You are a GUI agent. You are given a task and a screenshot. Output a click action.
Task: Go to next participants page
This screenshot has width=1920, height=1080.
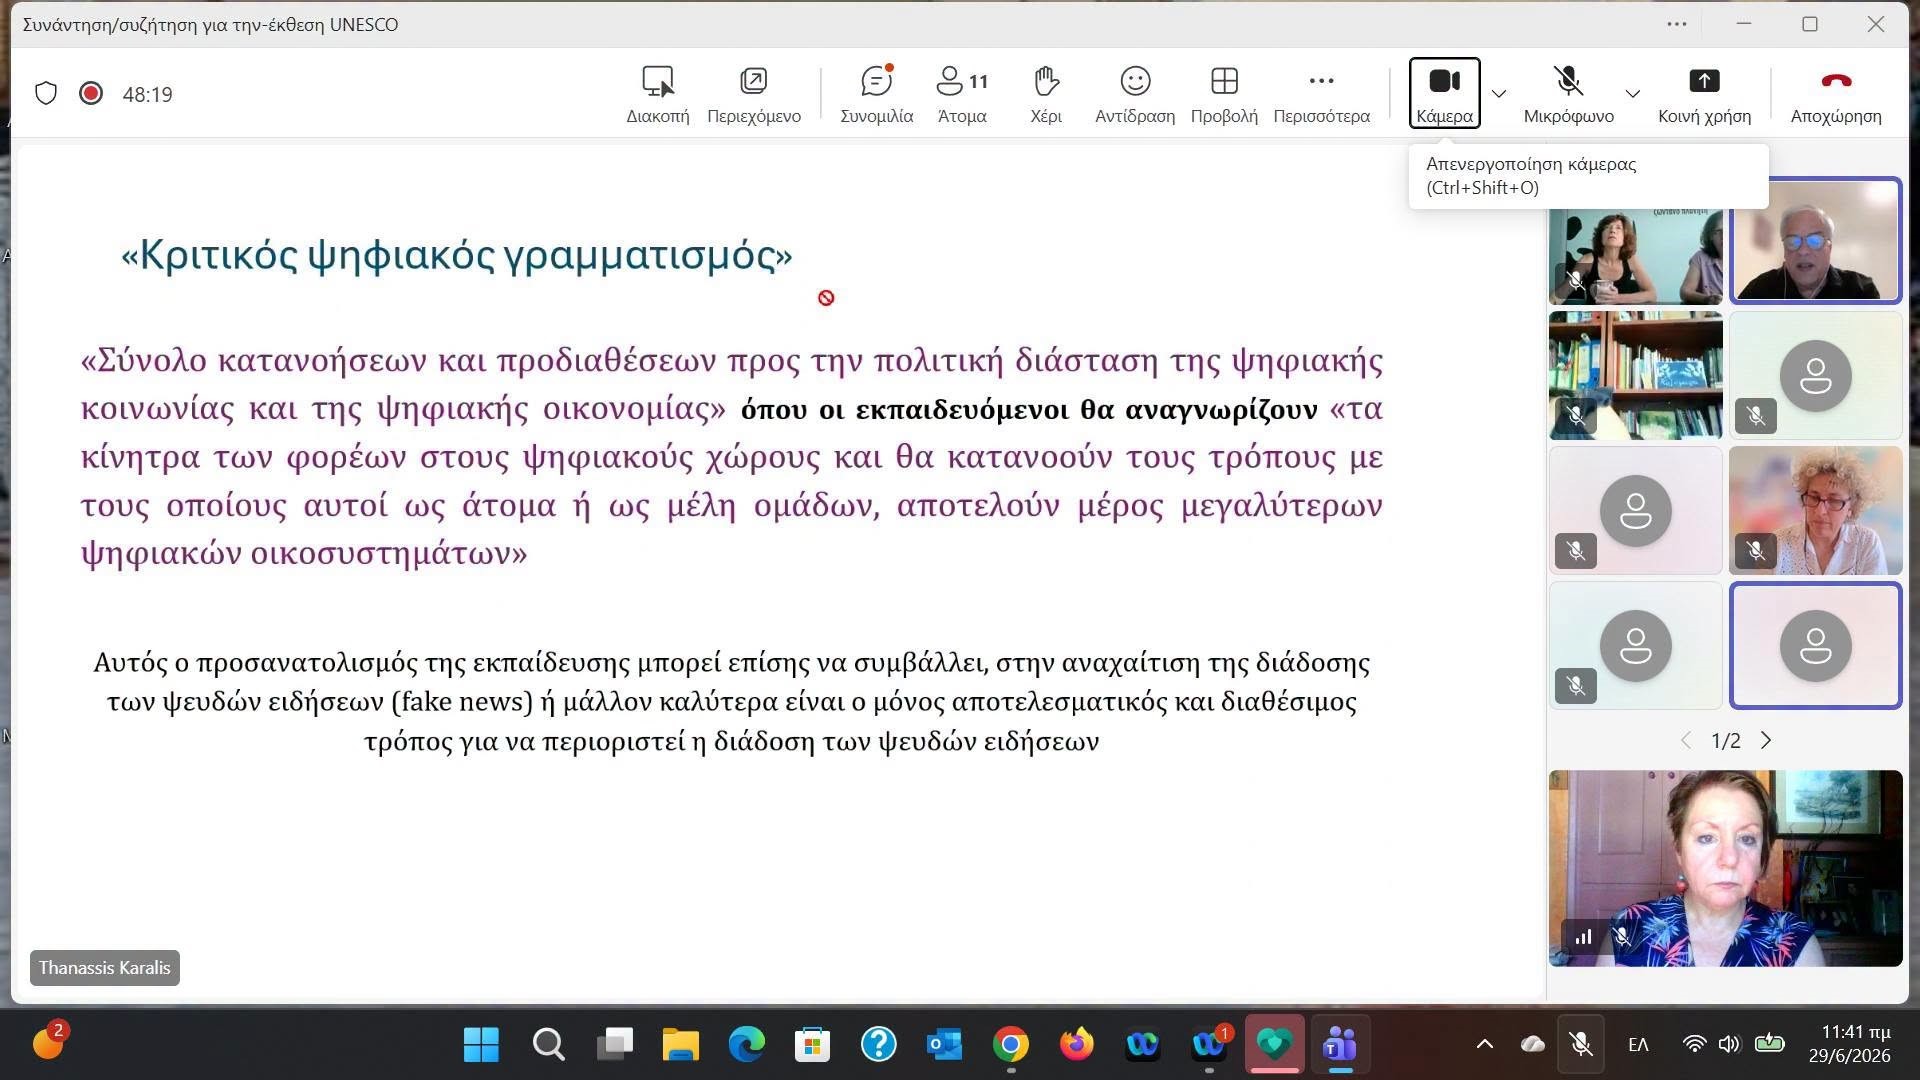point(1766,740)
